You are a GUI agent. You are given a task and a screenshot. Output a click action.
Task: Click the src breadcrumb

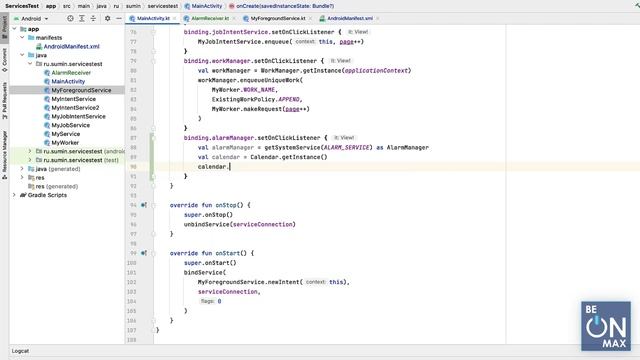pyautogui.click(x=67, y=6)
